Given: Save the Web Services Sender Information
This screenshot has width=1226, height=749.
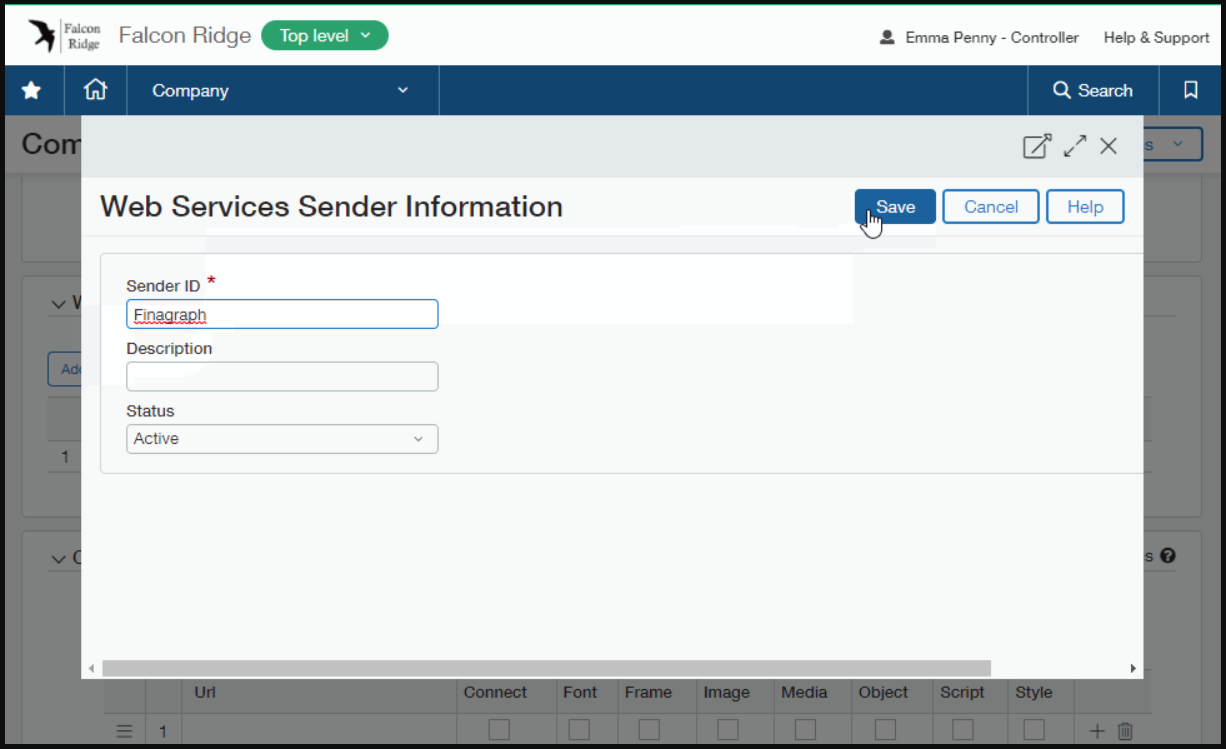Looking at the screenshot, I should [894, 206].
